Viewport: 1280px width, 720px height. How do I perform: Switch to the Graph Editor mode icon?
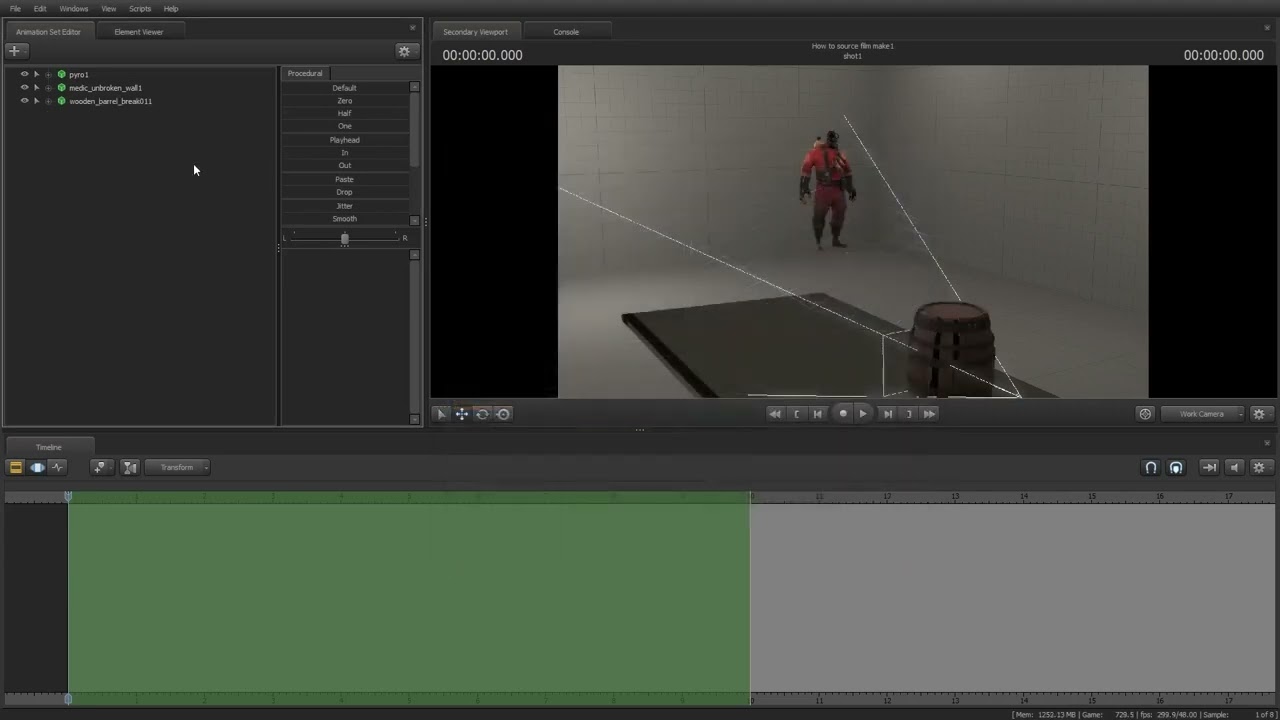57,467
